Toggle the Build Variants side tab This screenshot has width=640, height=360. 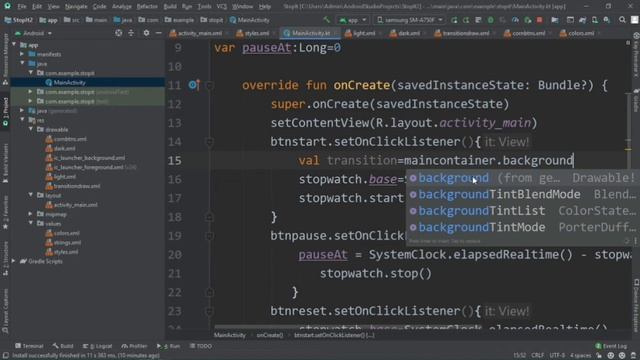[5, 163]
